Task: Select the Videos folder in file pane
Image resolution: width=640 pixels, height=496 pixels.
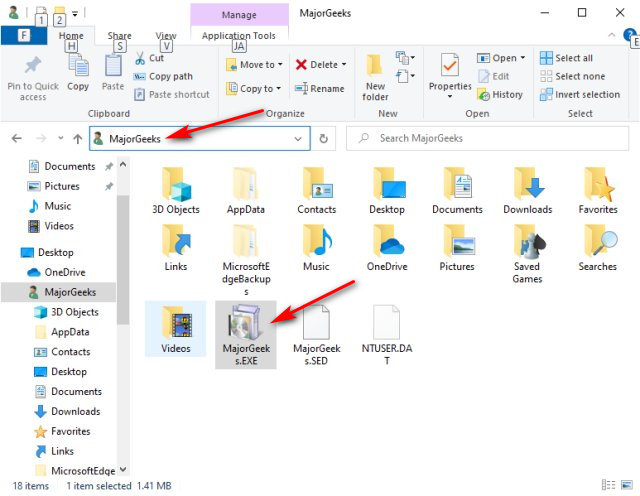Action: coord(176,329)
